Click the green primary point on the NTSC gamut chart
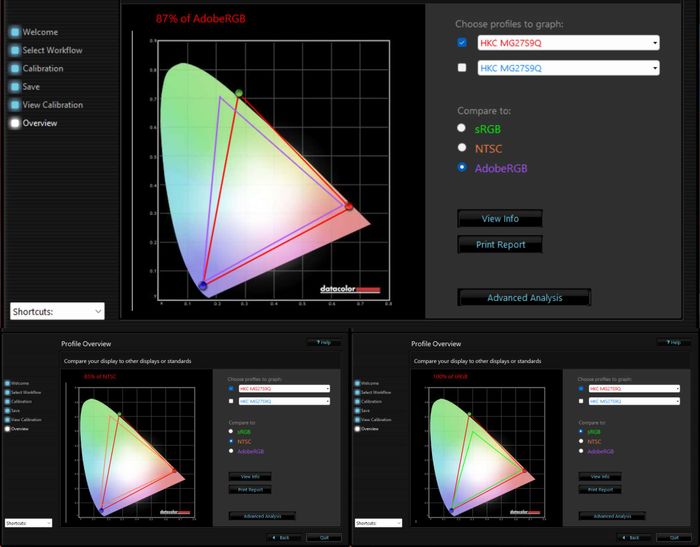700x547 pixels. 119,414
